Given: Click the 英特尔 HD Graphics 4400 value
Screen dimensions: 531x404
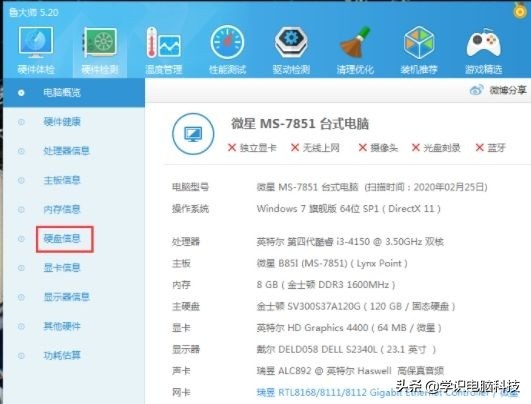Looking at the screenshot, I should coord(349,328).
